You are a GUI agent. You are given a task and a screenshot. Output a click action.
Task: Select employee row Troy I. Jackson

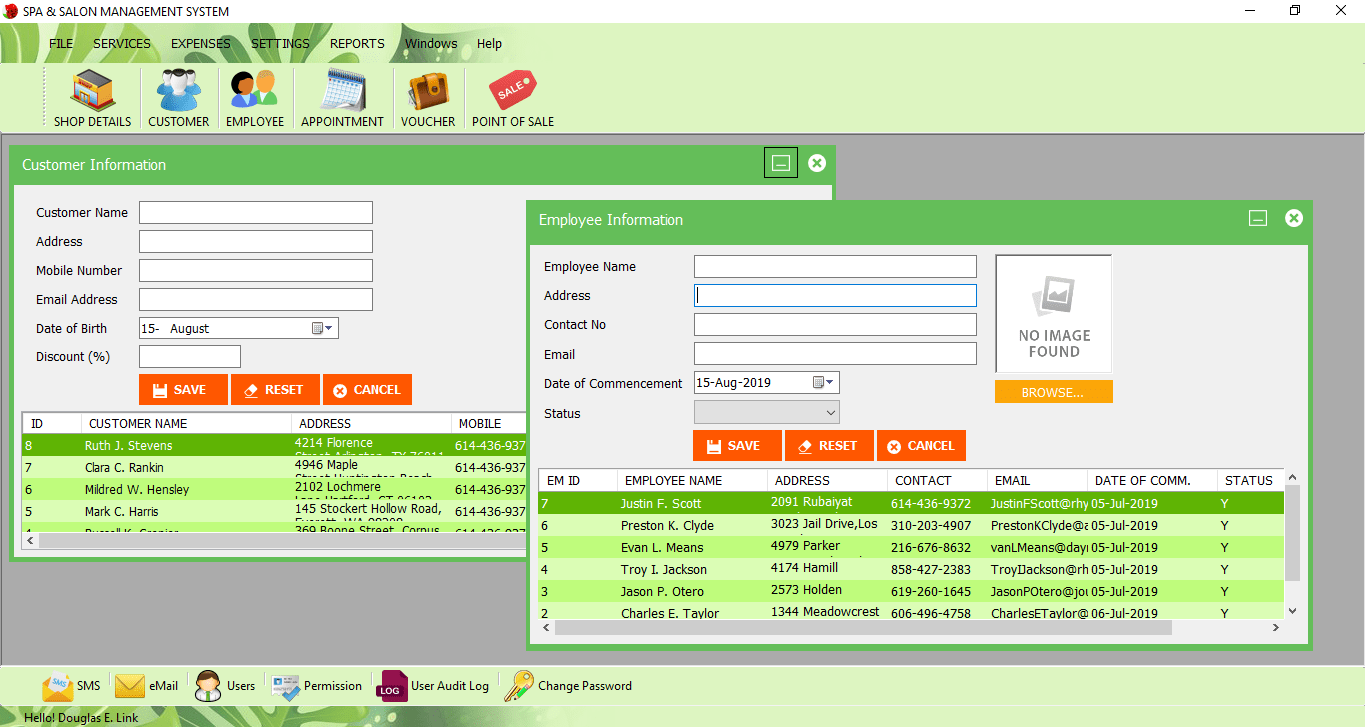(x=911, y=569)
